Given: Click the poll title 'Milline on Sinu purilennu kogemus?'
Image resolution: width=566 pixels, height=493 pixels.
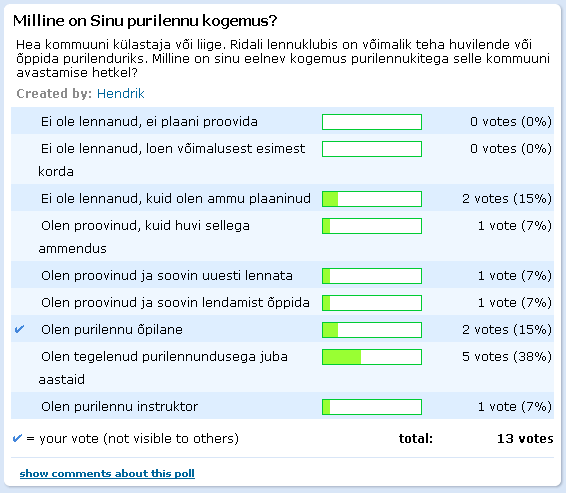Looking at the screenshot, I should coord(145,21).
